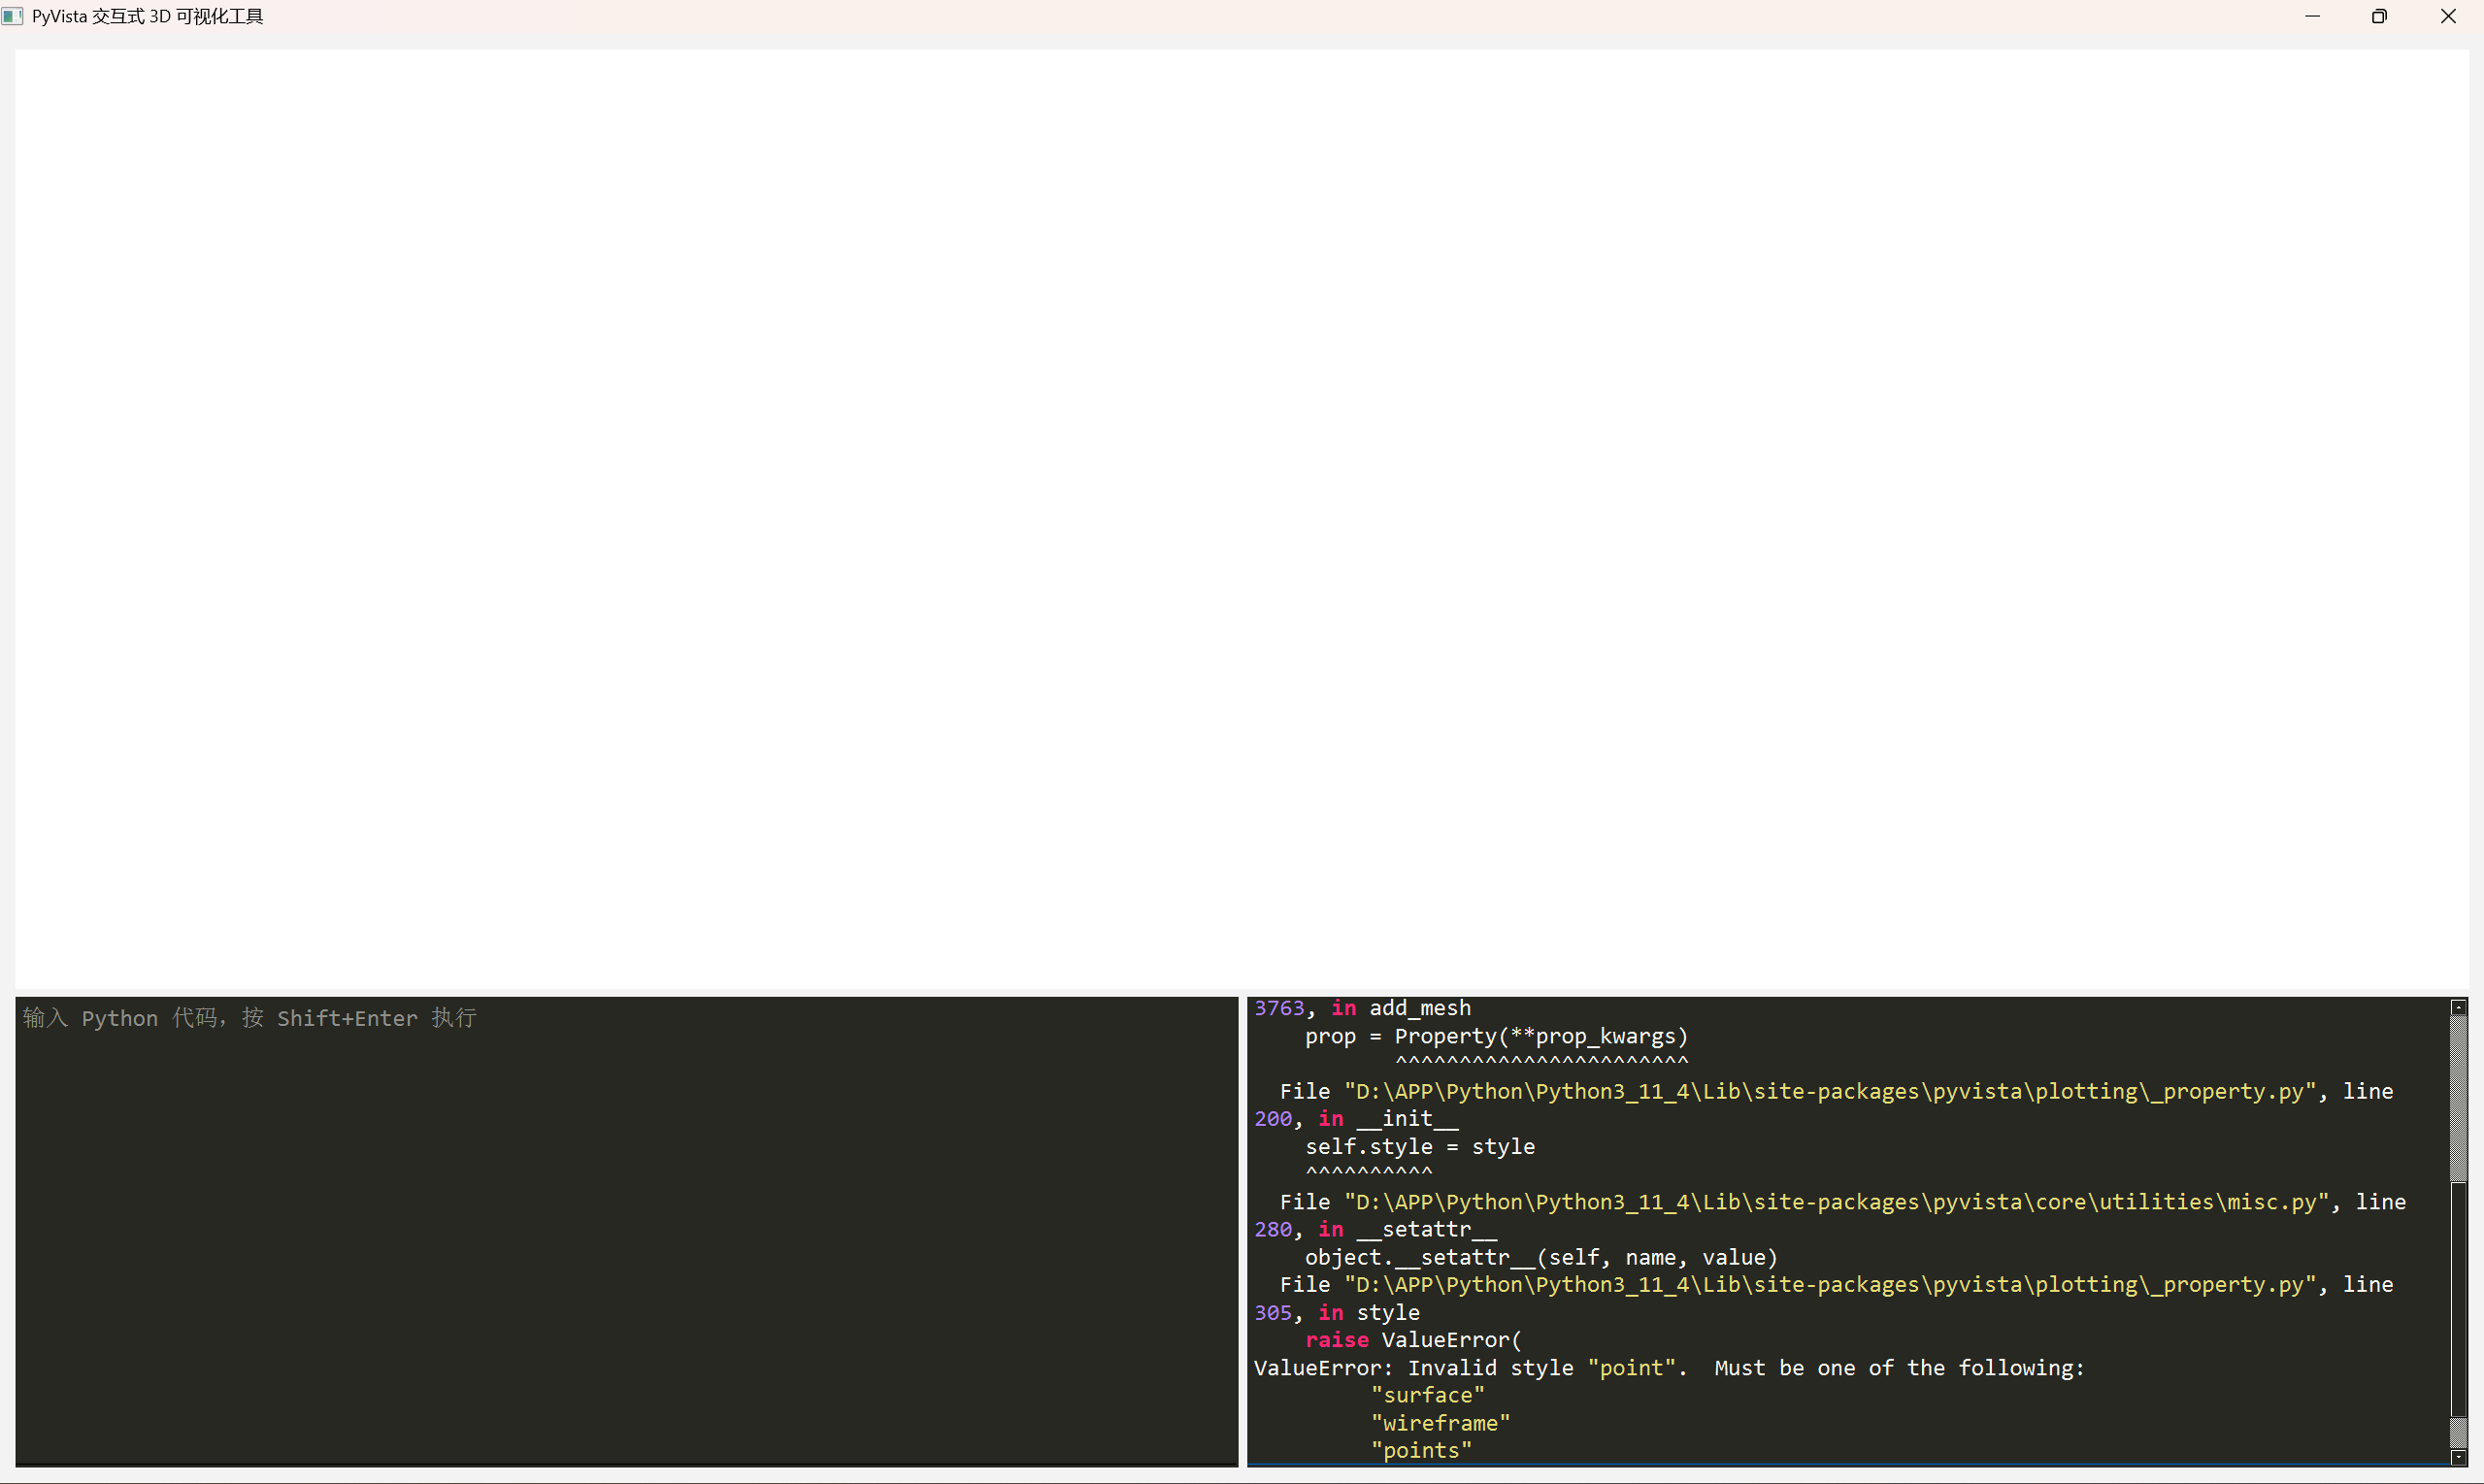Screen dimensions: 2484x1484
Task: Click the output console scrollbar thumb
Action: coord(2458,1300)
